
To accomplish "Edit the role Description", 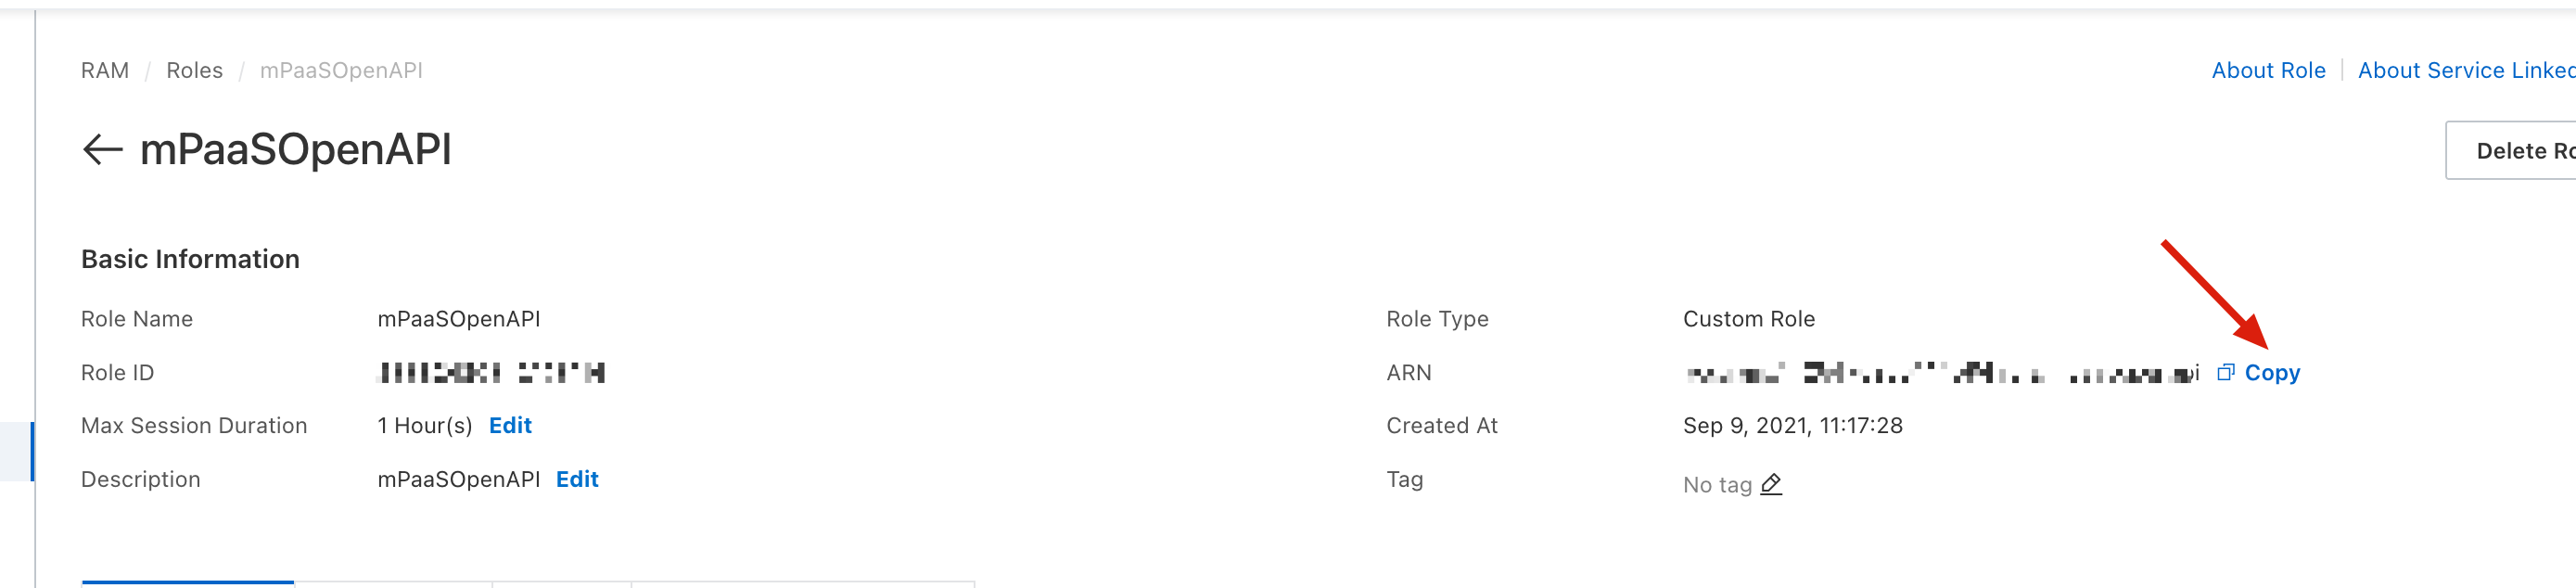I will 577,480.
